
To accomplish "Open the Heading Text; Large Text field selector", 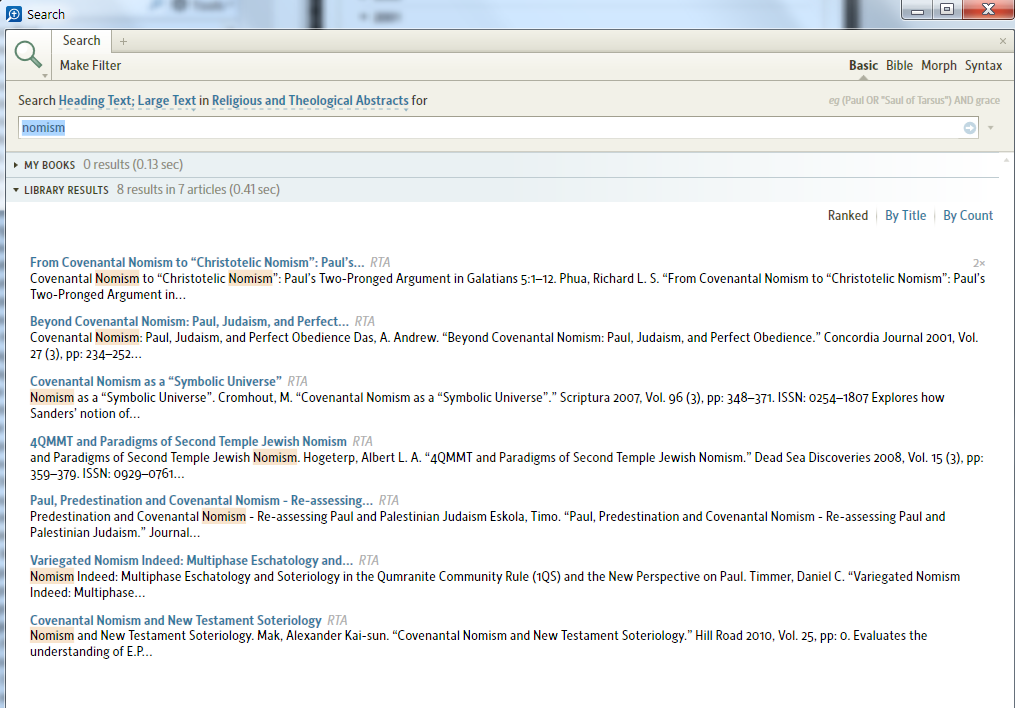I will pyautogui.click(x=127, y=100).
